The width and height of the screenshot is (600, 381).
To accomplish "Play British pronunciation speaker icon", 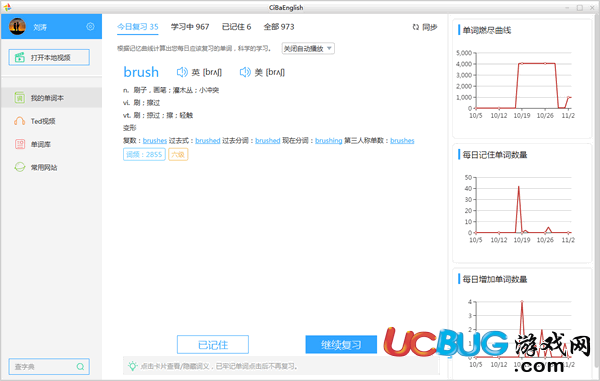I will 182,72.
